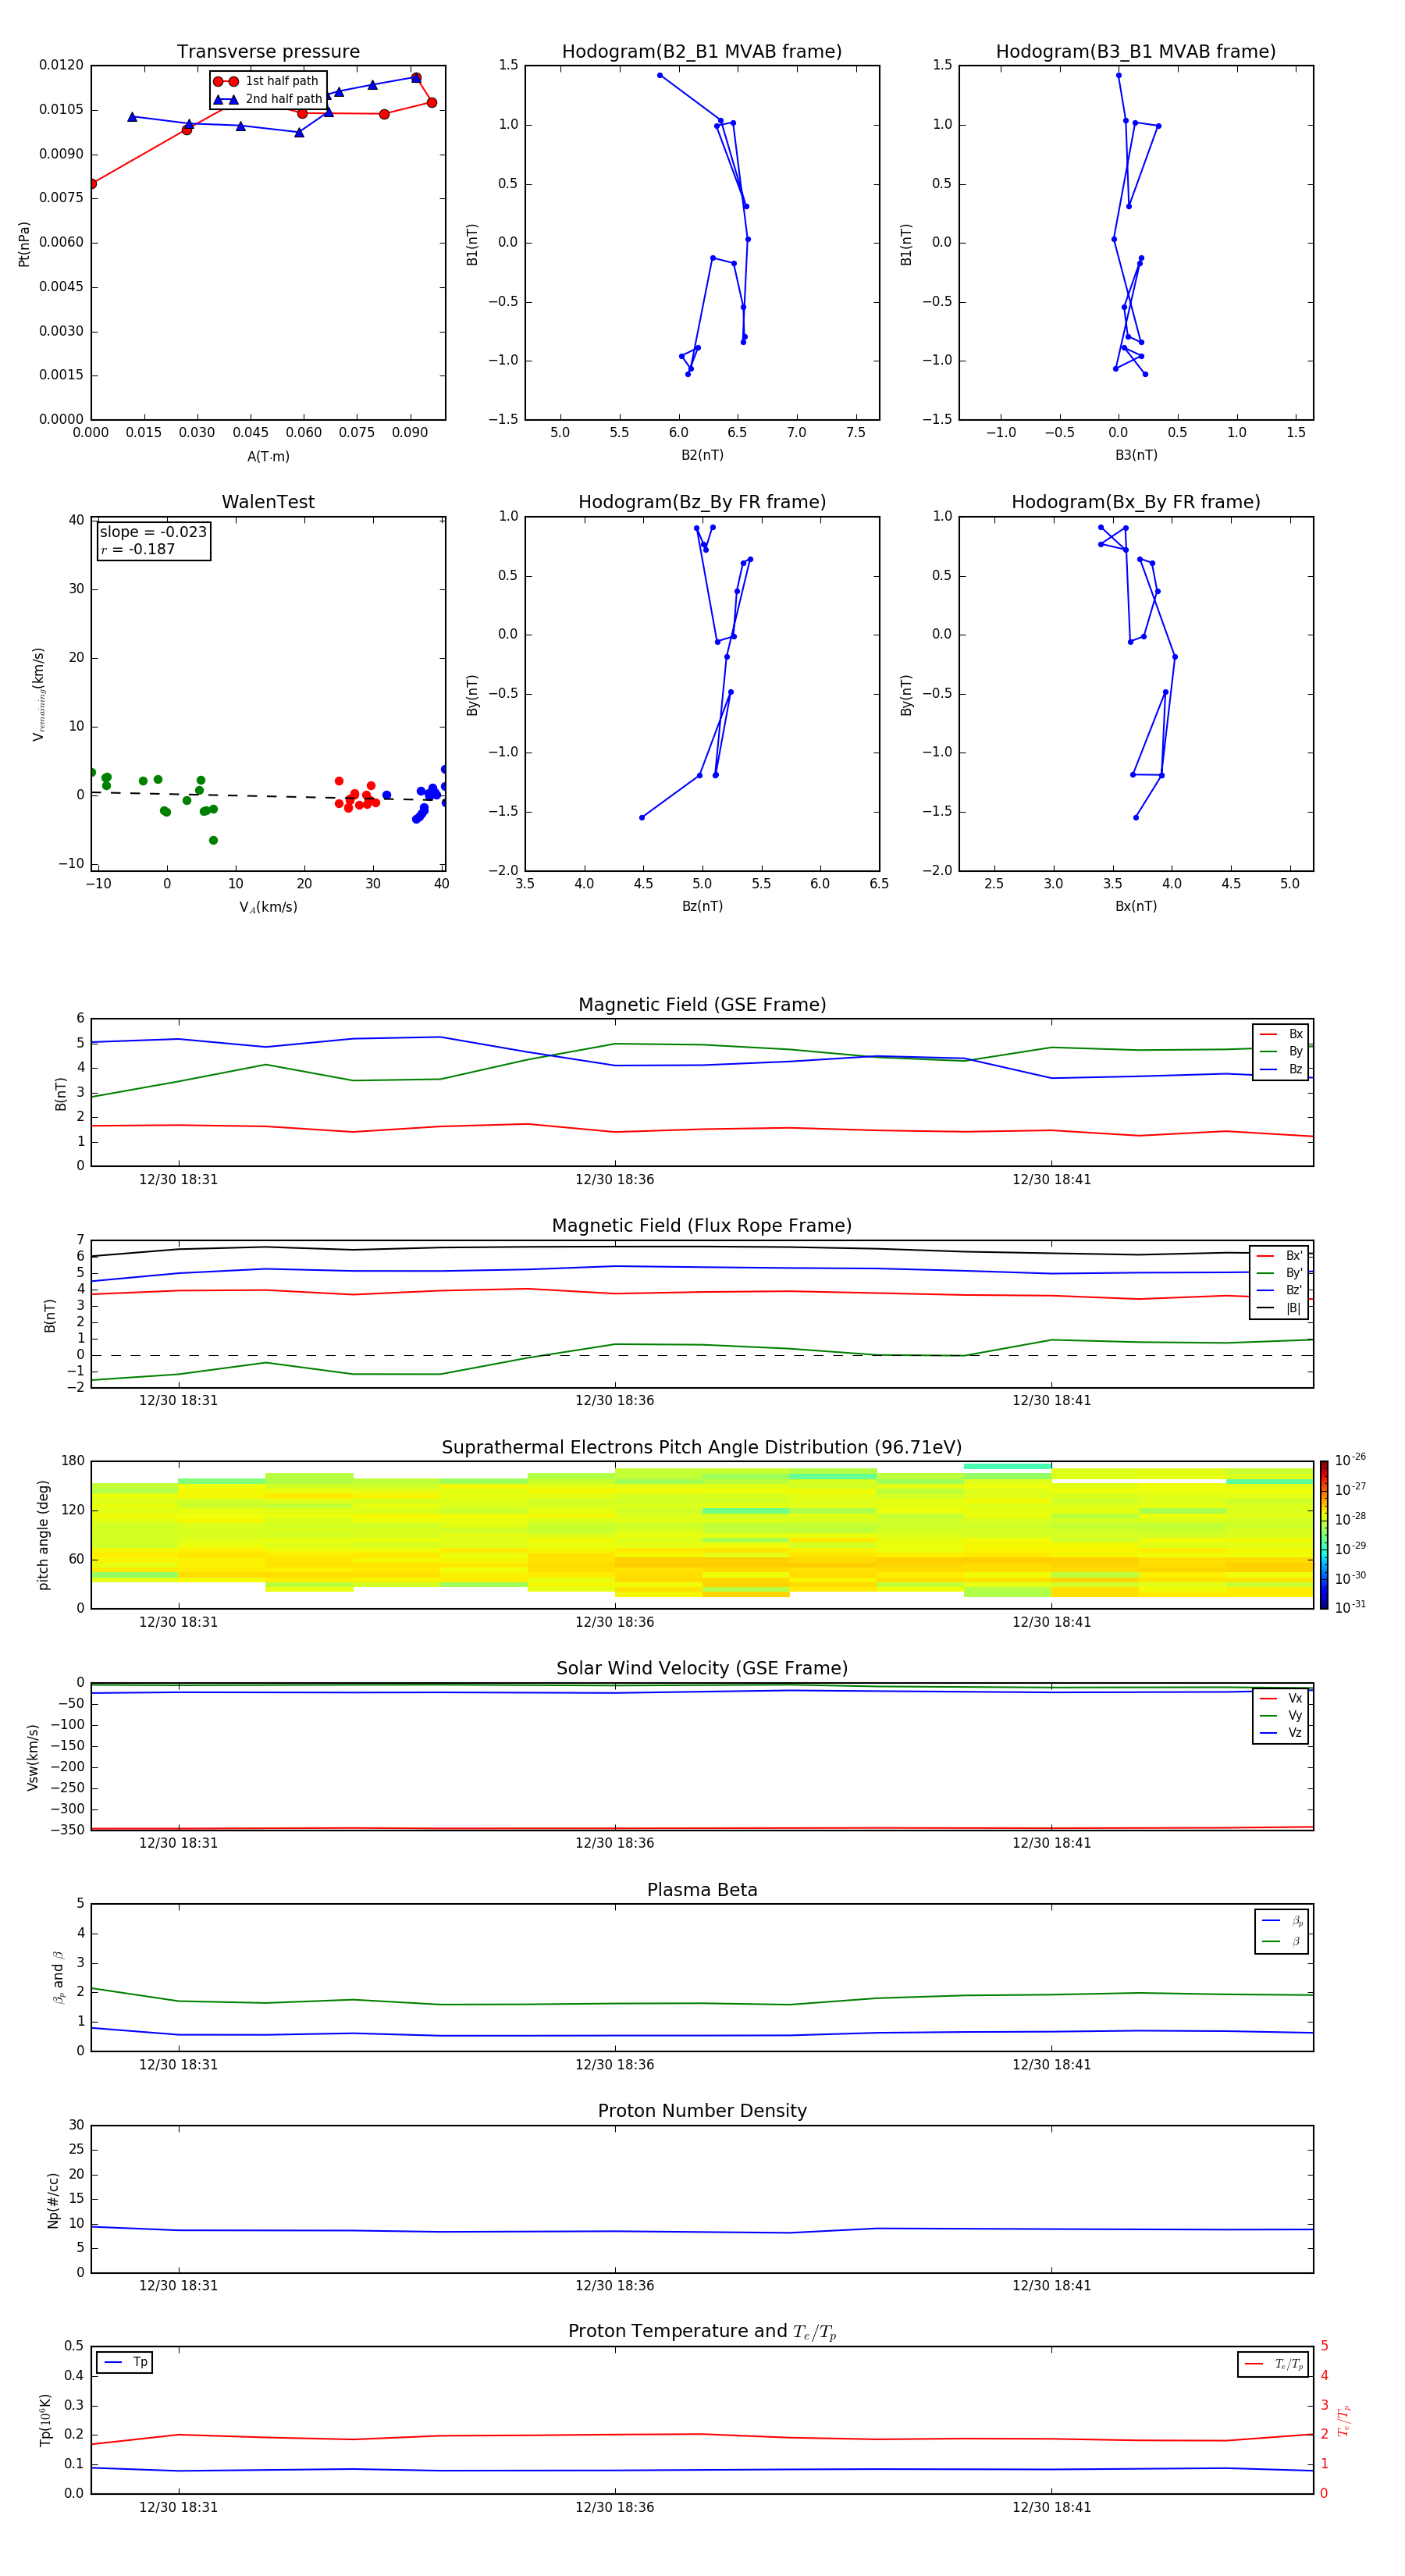Click the |B| legend entry in Flux Rope panel

1279,1308
